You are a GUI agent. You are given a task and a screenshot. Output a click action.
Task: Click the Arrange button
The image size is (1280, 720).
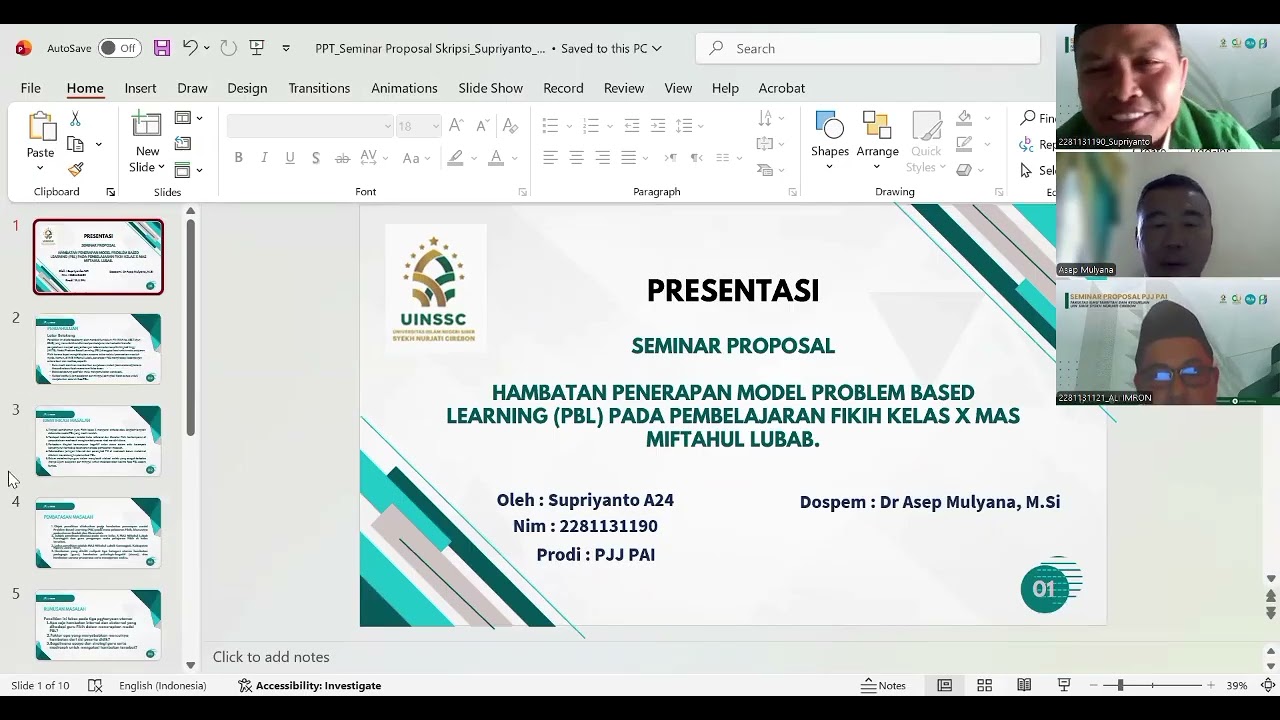coord(877,141)
